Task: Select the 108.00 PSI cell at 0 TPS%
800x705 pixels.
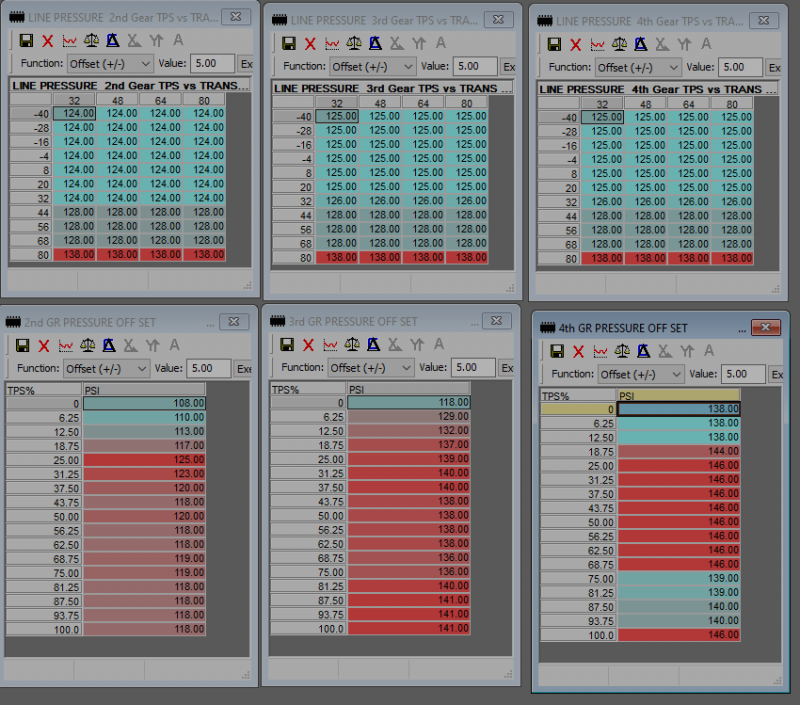Action: [144, 403]
